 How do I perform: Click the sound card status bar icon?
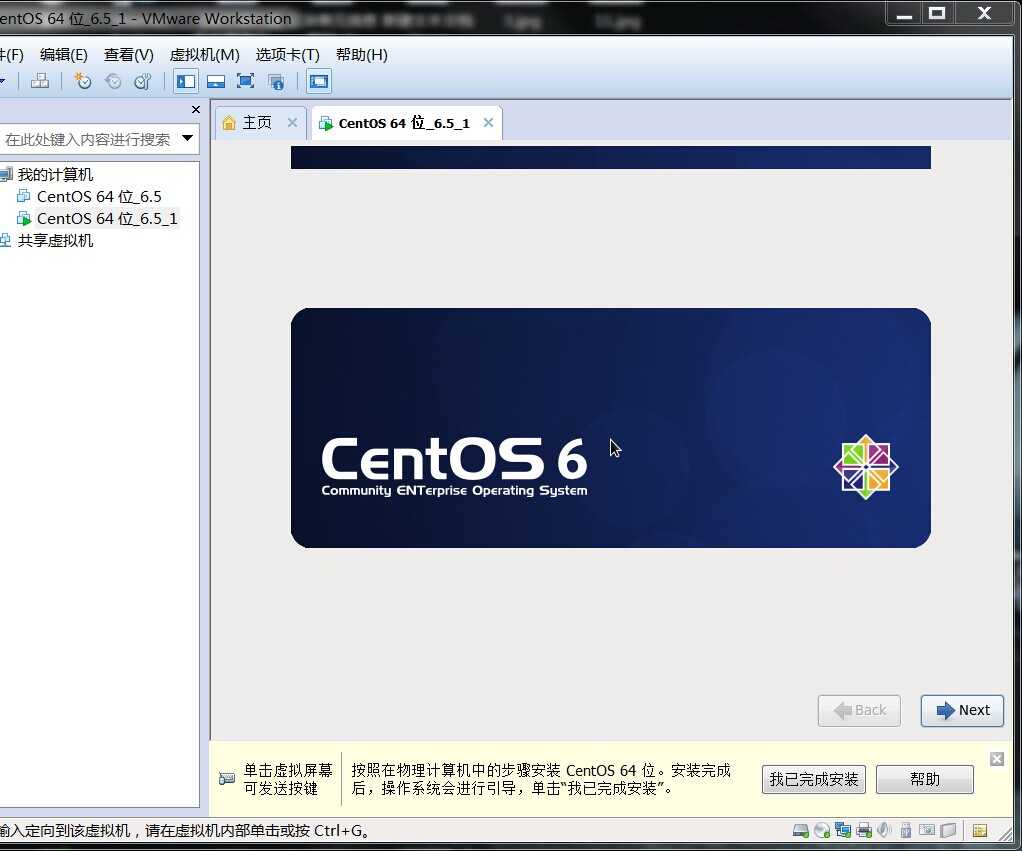click(x=884, y=830)
